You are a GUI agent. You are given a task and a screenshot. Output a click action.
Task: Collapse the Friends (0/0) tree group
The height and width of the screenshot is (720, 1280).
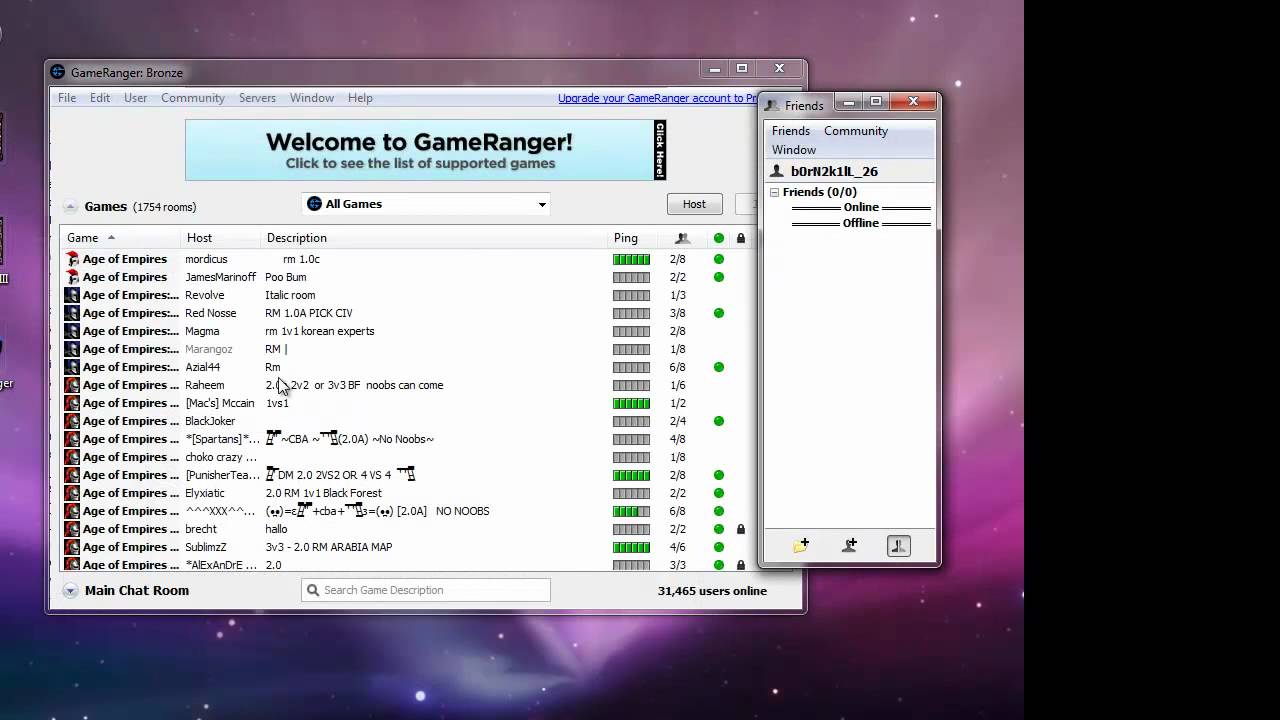774,192
